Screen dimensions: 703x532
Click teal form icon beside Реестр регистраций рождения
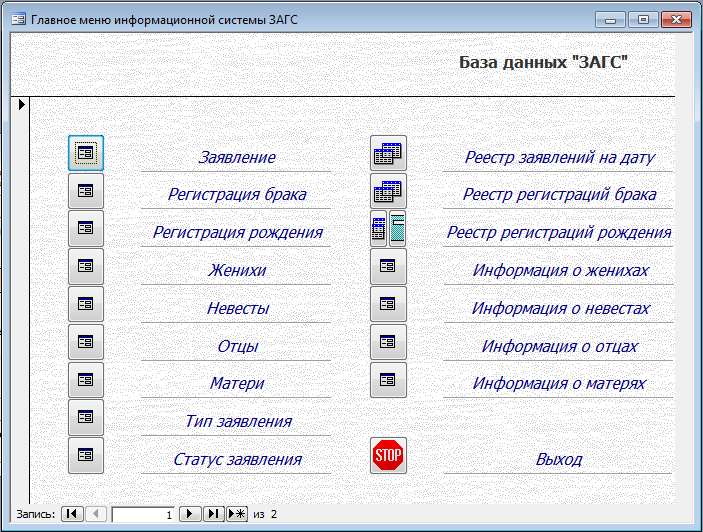(398, 229)
